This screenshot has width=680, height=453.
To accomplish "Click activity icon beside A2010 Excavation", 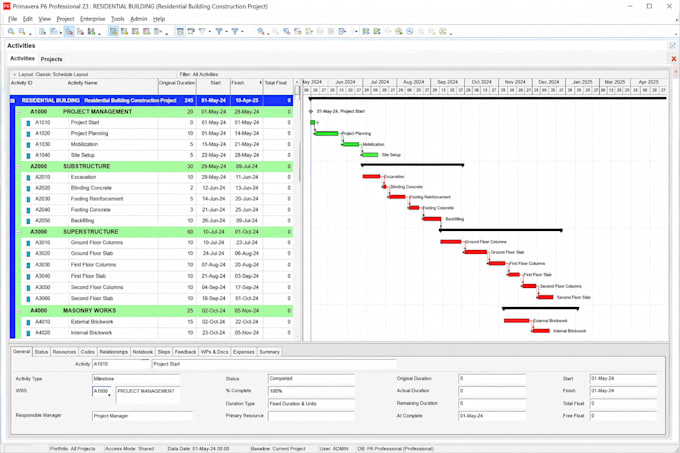I will point(28,178).
